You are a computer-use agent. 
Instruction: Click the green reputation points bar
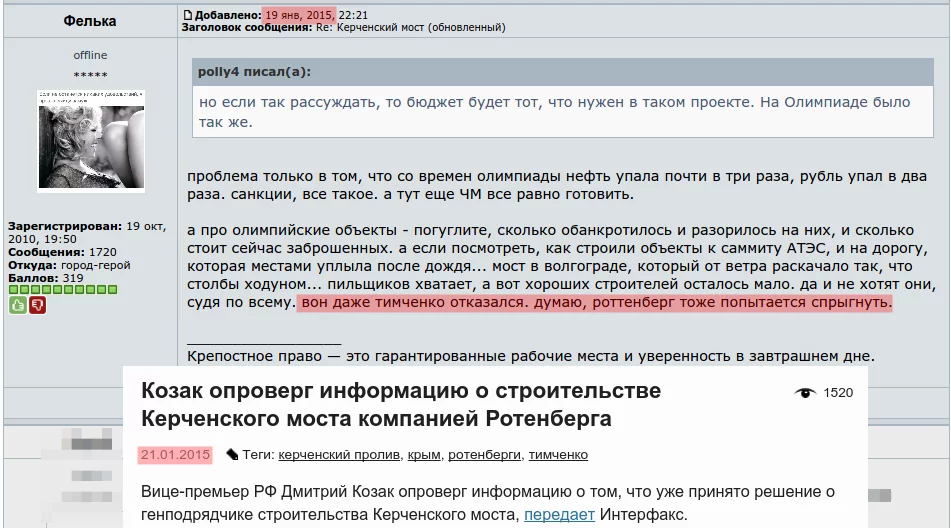coord(63,290)
